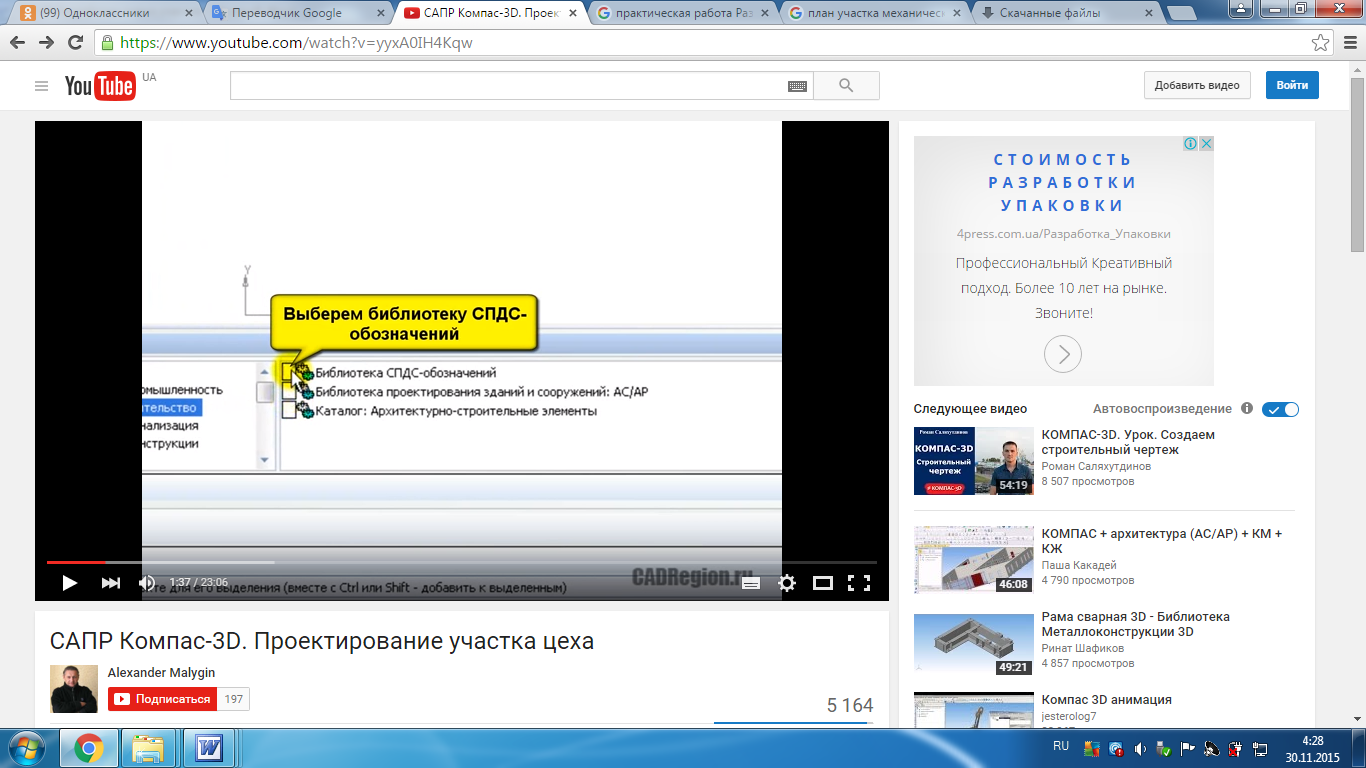
Task: Click the browser address bar URL
Action: pos(296,43)
